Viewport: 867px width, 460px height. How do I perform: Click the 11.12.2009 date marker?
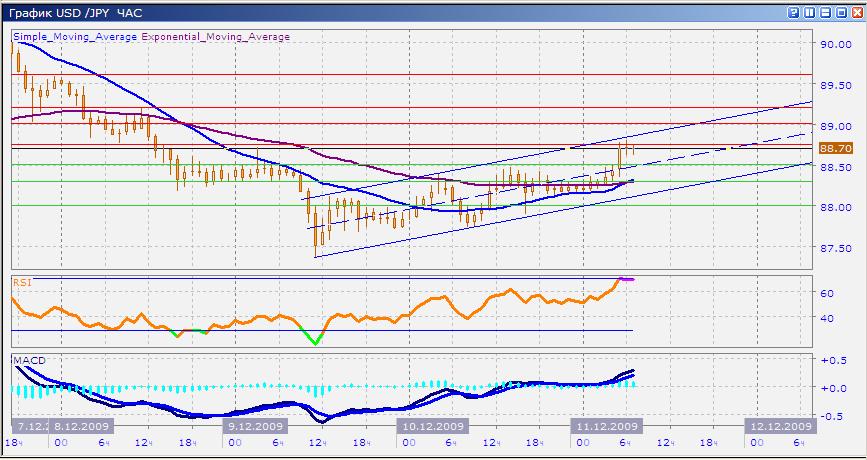(x=604, y=425)
